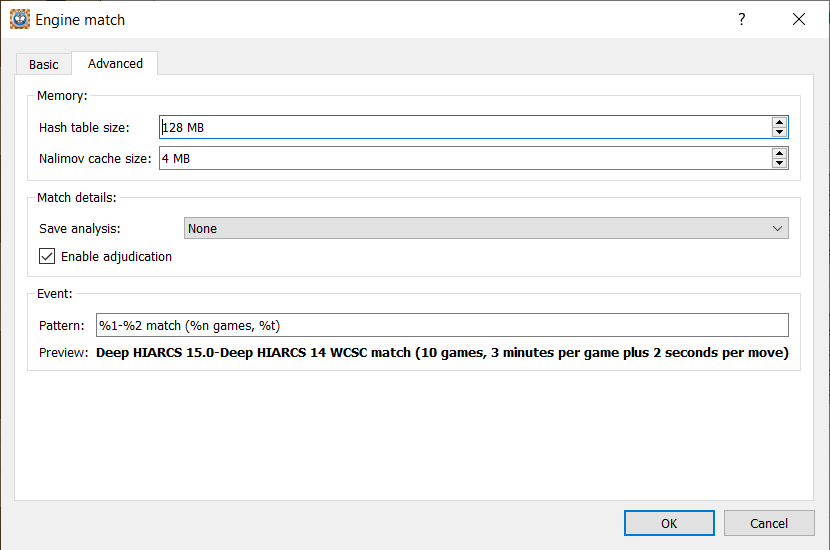Screen dimensions: 830x550
Task: Click the "Save analysis:" label
Action: click(x=78, y=229)
